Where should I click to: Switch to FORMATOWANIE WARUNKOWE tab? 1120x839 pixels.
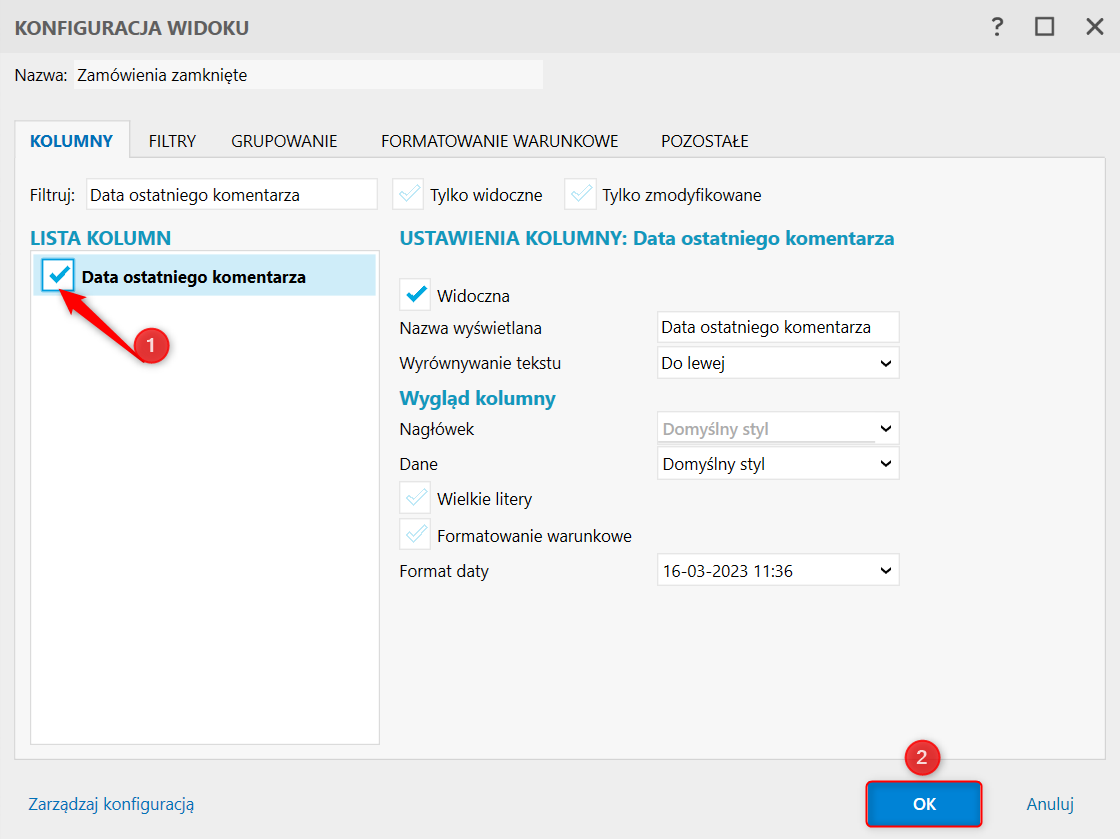[x=499, y=141]
